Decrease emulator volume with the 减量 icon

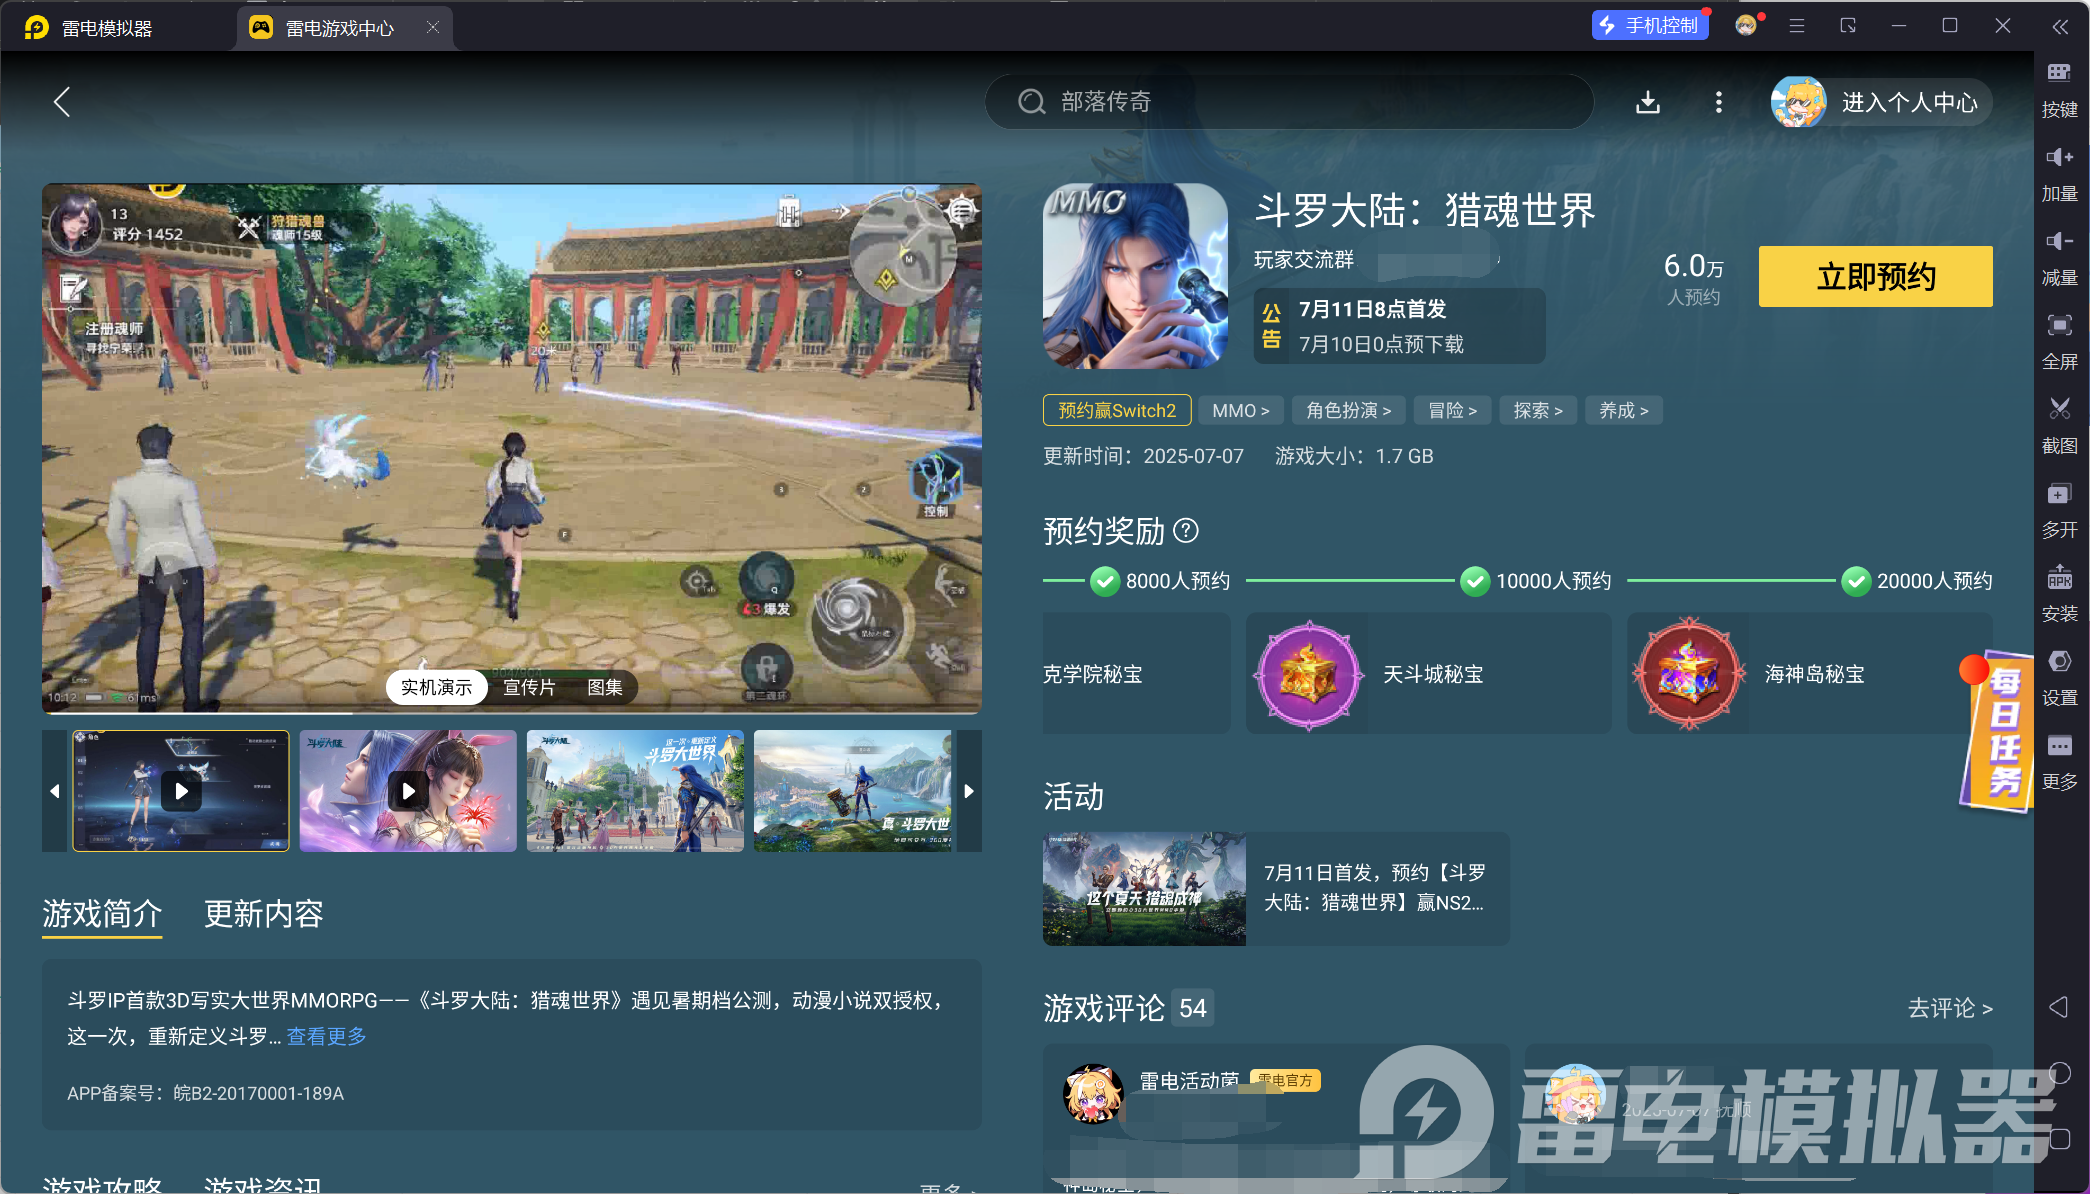coord(2060,256)
